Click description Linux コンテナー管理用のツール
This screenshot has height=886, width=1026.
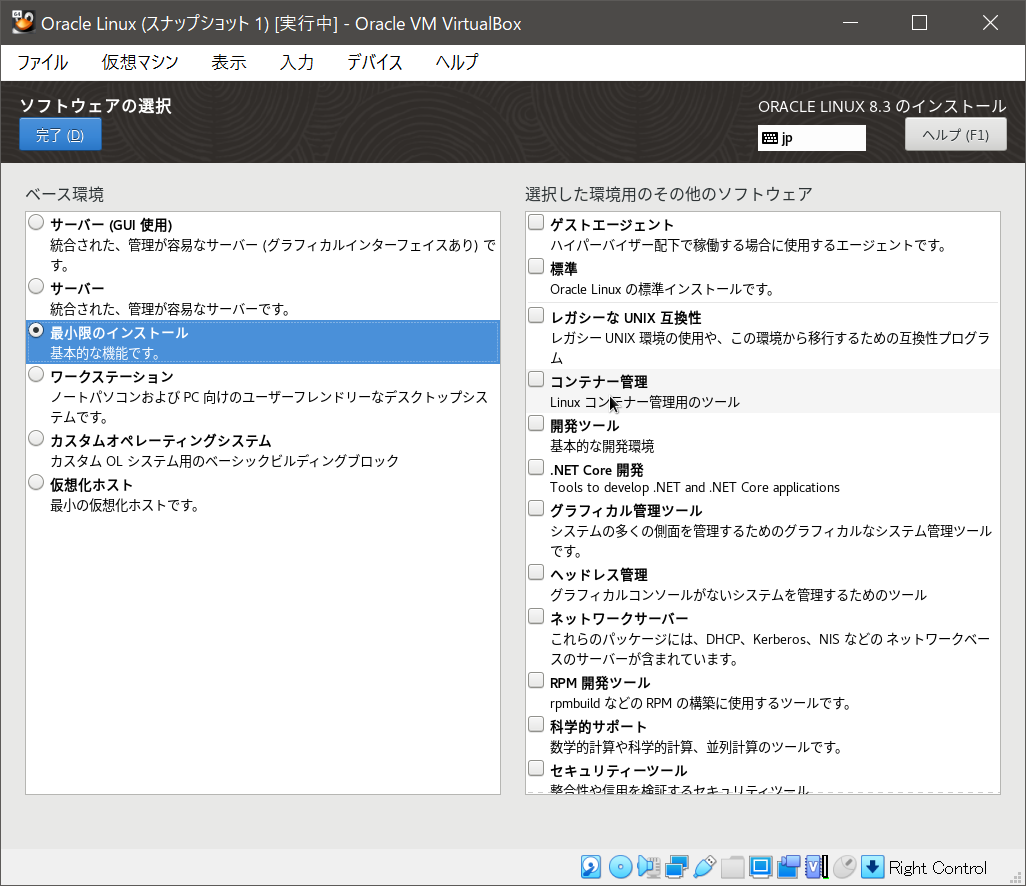[x=645, y=402]
